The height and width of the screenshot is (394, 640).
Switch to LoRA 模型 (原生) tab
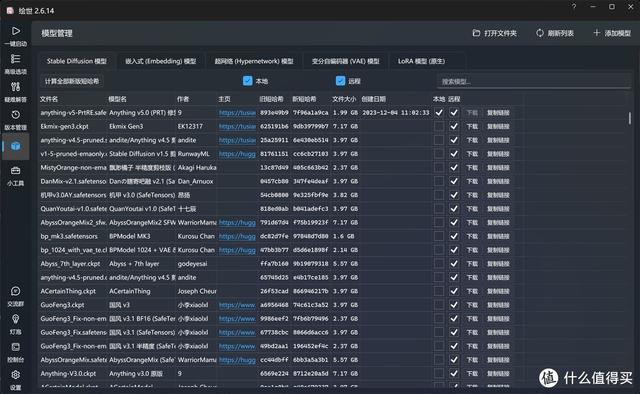click(x=422, y=61)
